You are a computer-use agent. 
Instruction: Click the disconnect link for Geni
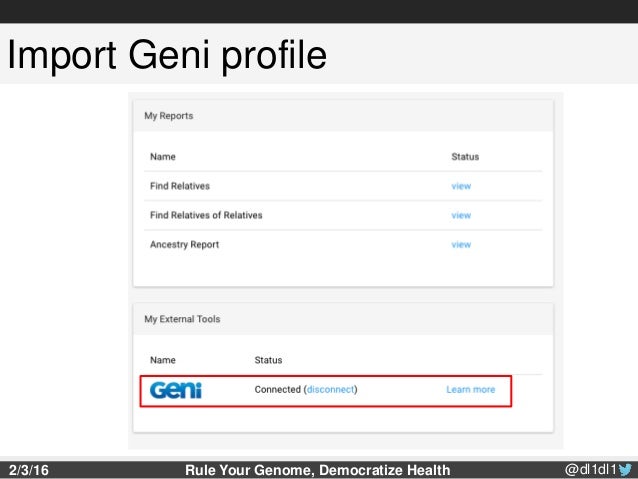[x=330, y=389]
